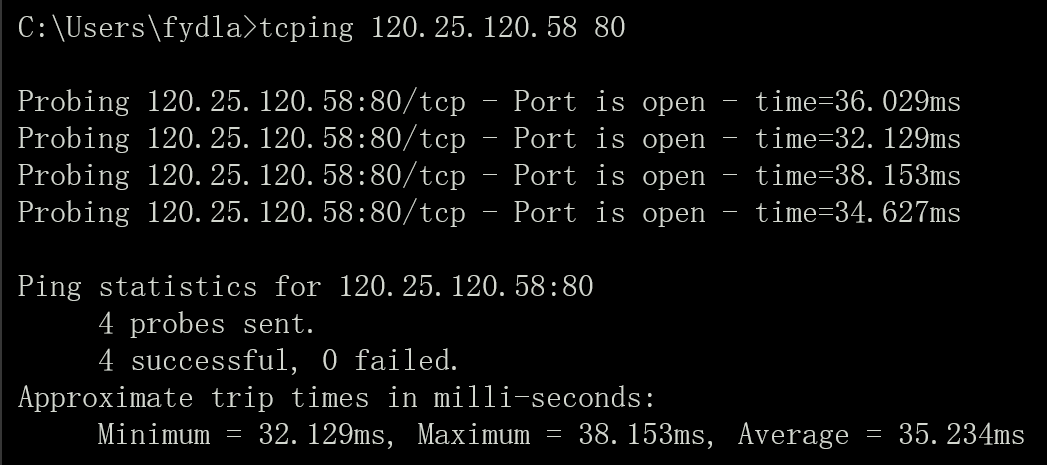Click the time=38.153ms value
This screenshot has width=1048, height=466.
858,176
